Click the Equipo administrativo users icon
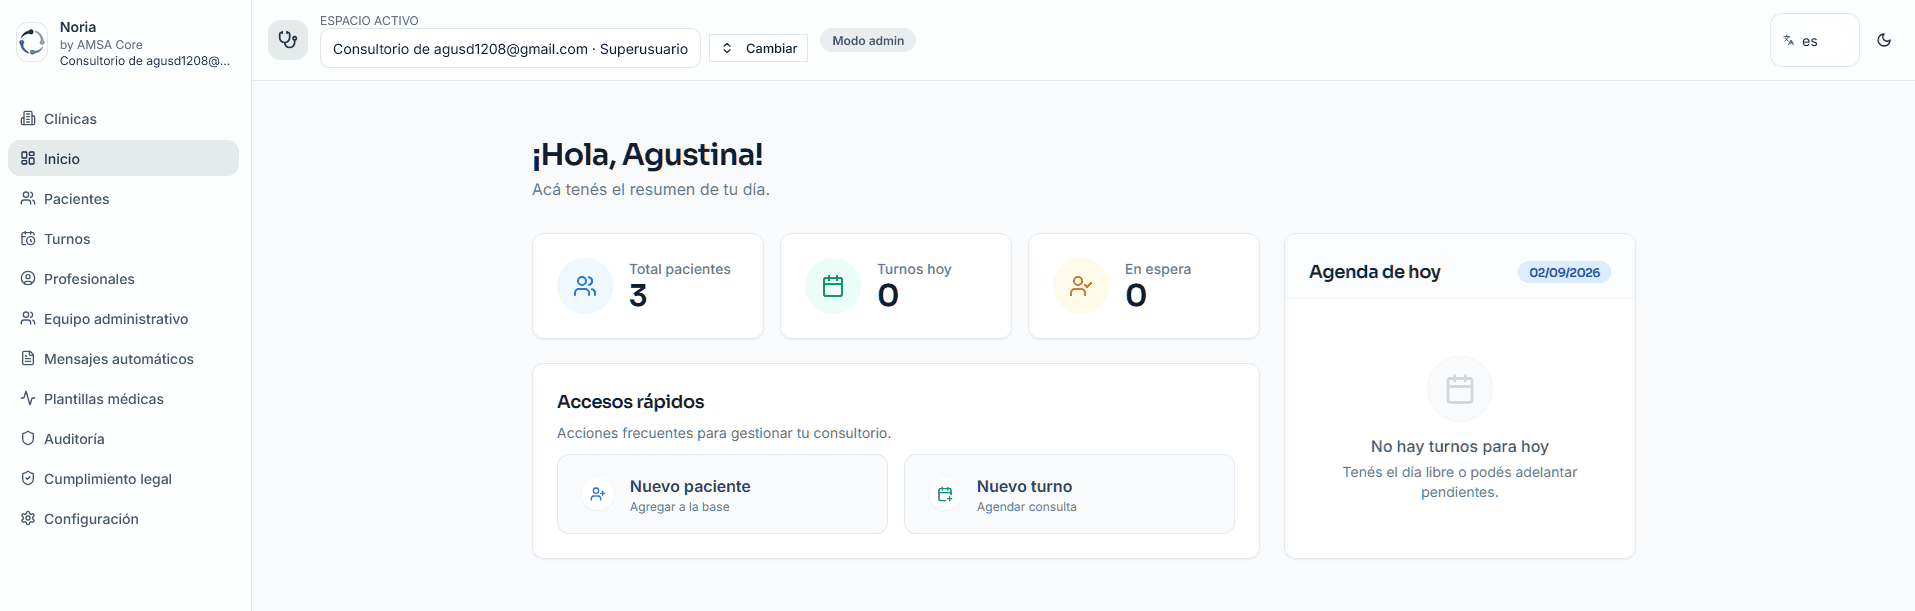 (28, 318)
